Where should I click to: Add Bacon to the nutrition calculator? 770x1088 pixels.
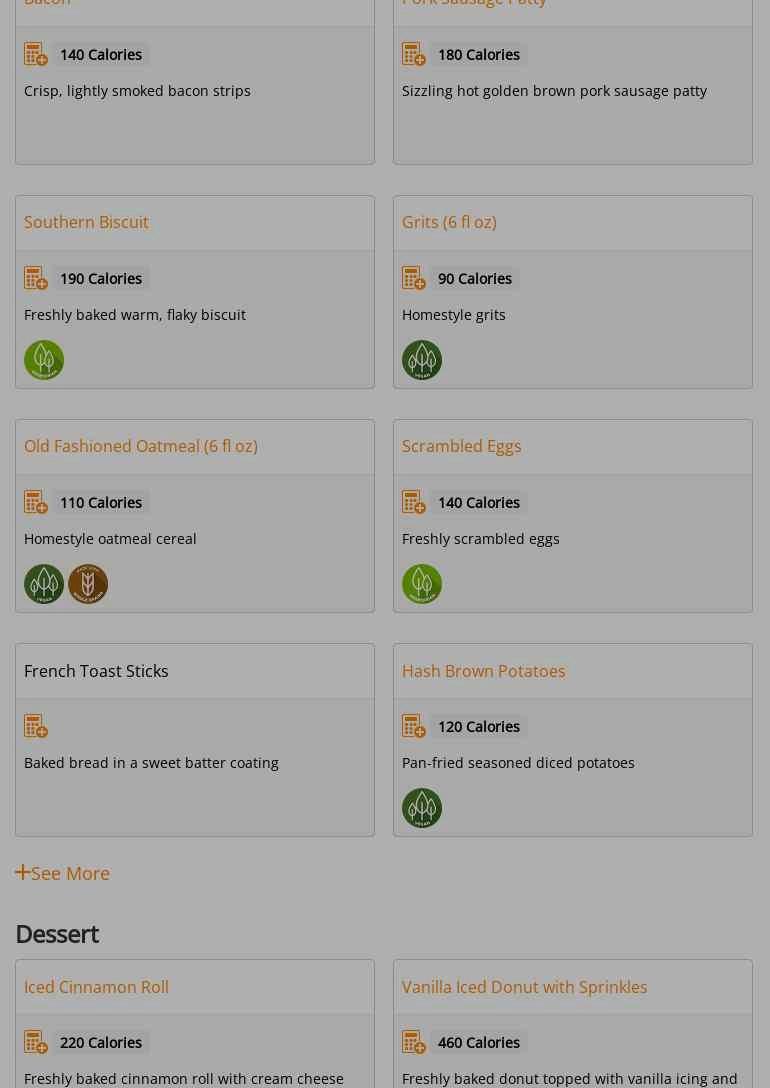pyautogui.click(x=36, y=54)
